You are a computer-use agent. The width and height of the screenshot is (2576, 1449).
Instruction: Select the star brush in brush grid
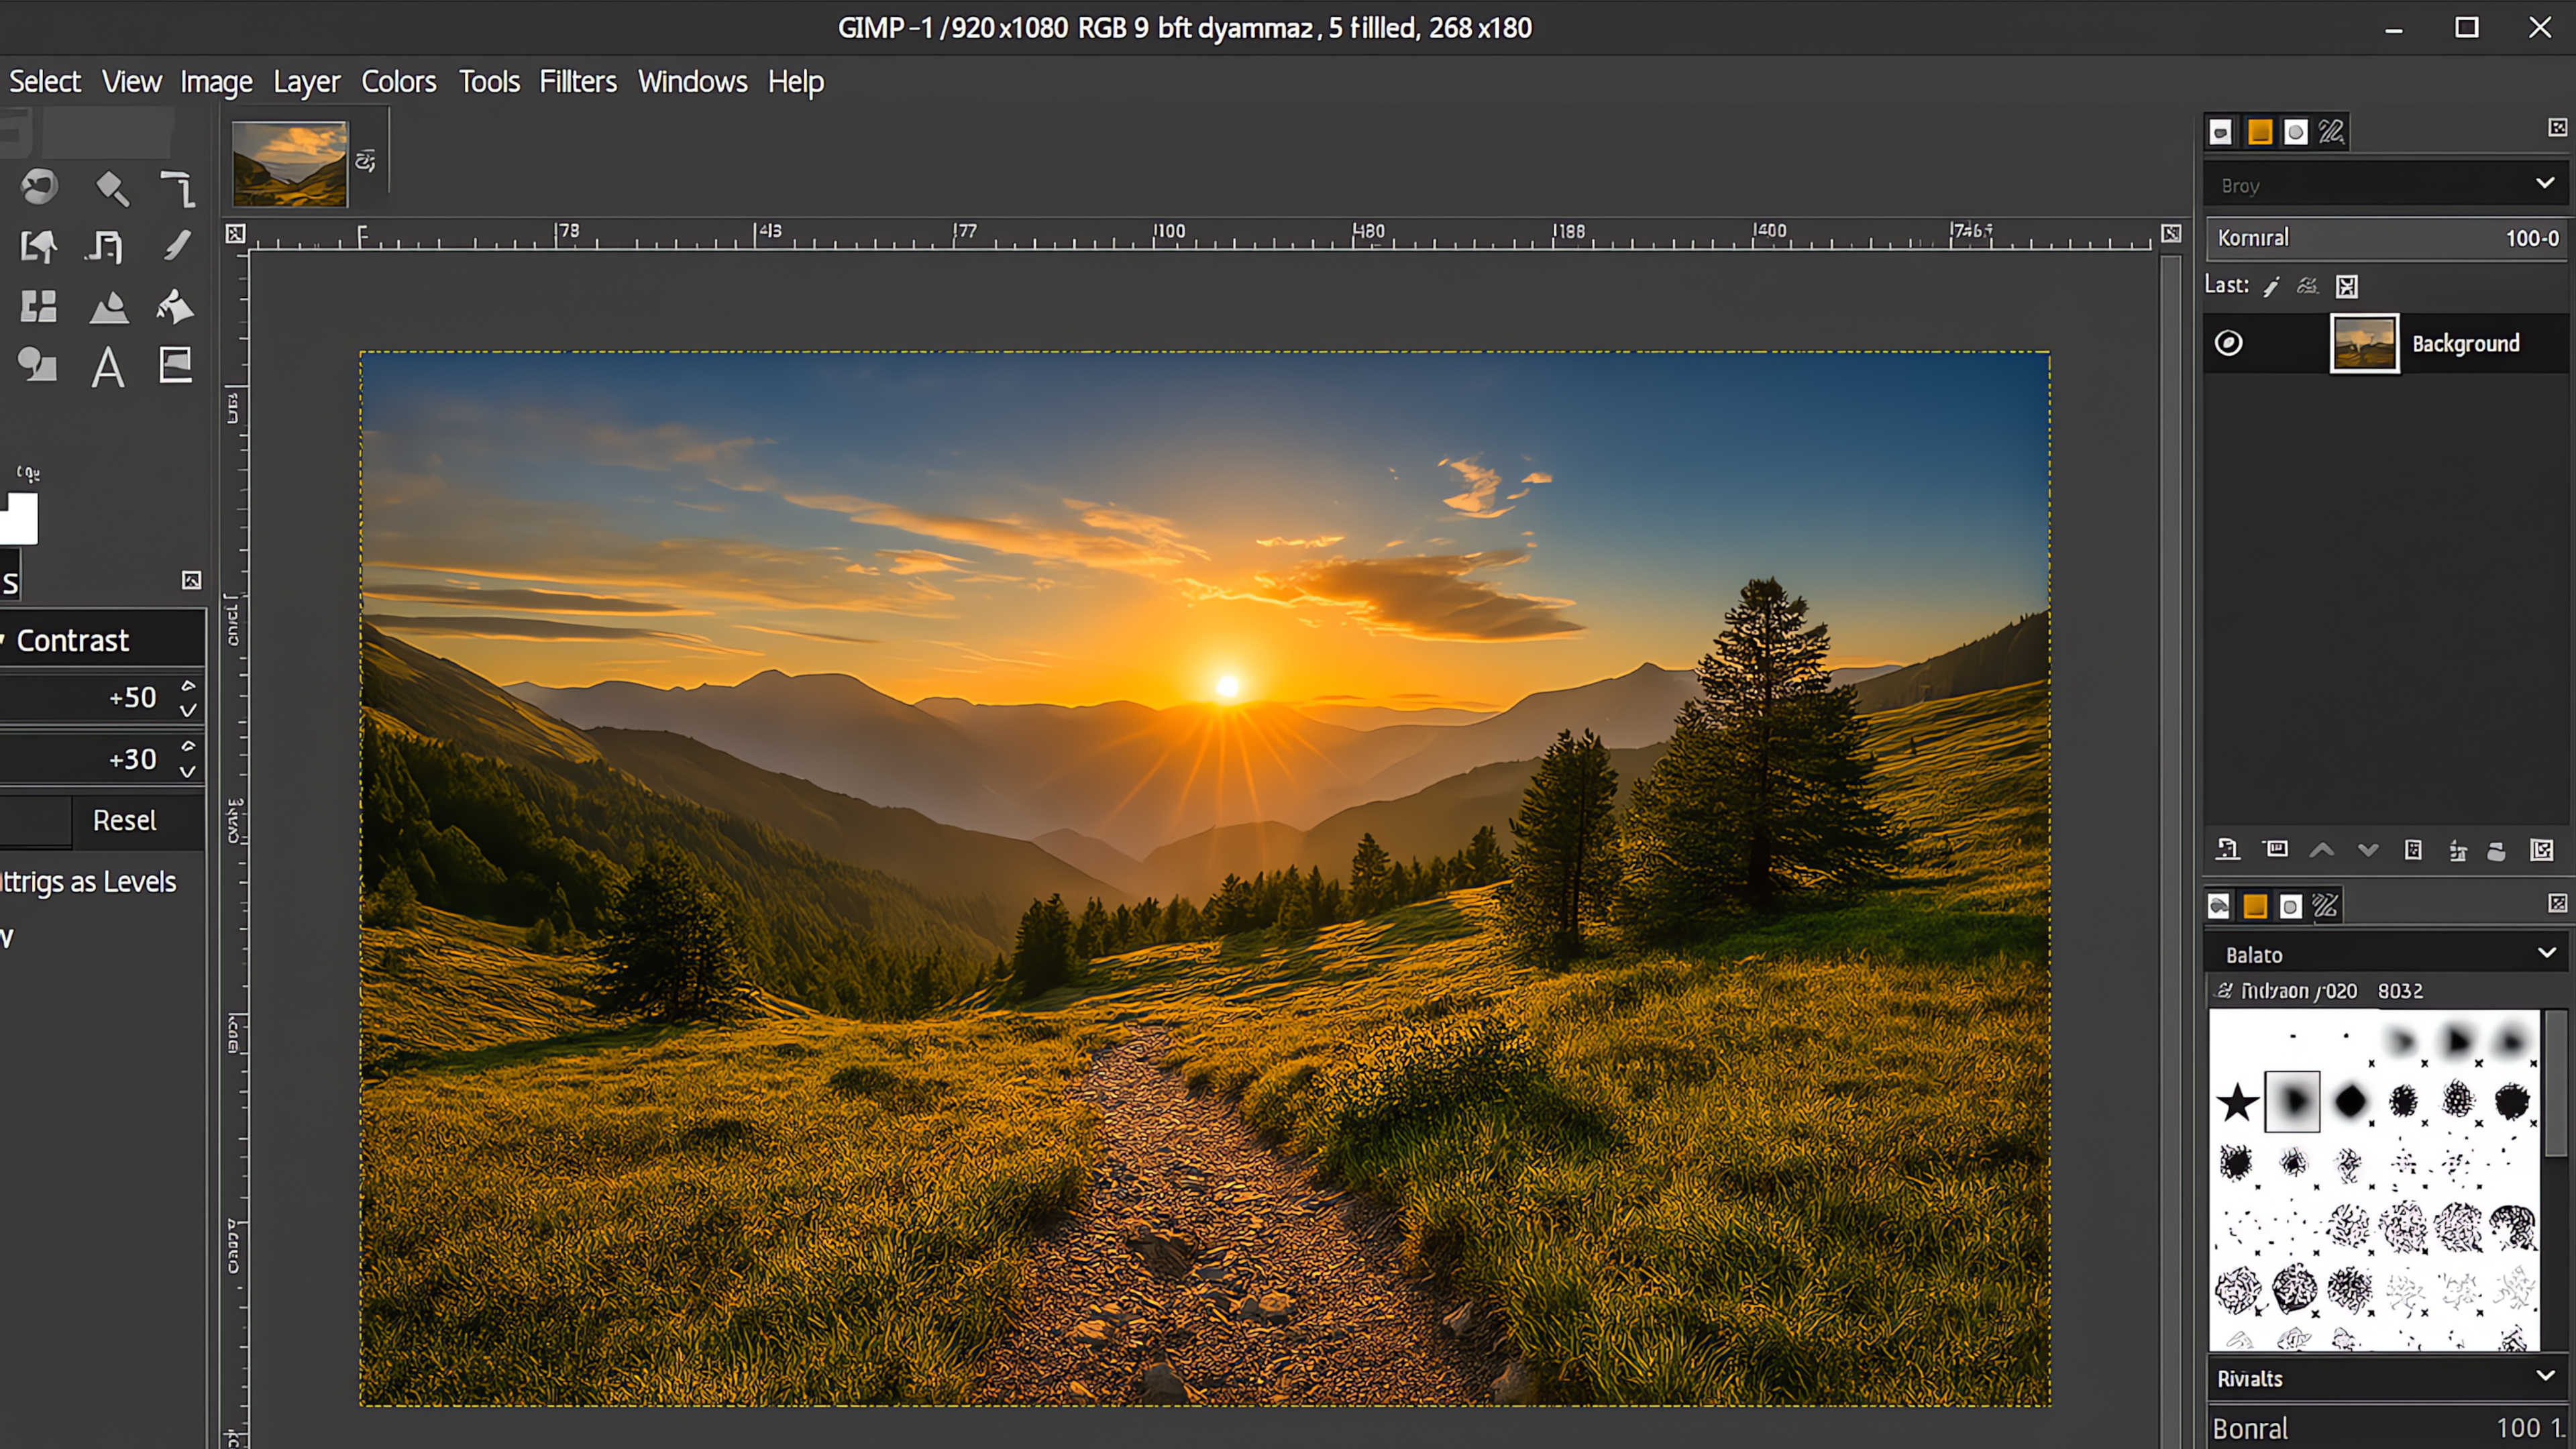(2236, 1103)
